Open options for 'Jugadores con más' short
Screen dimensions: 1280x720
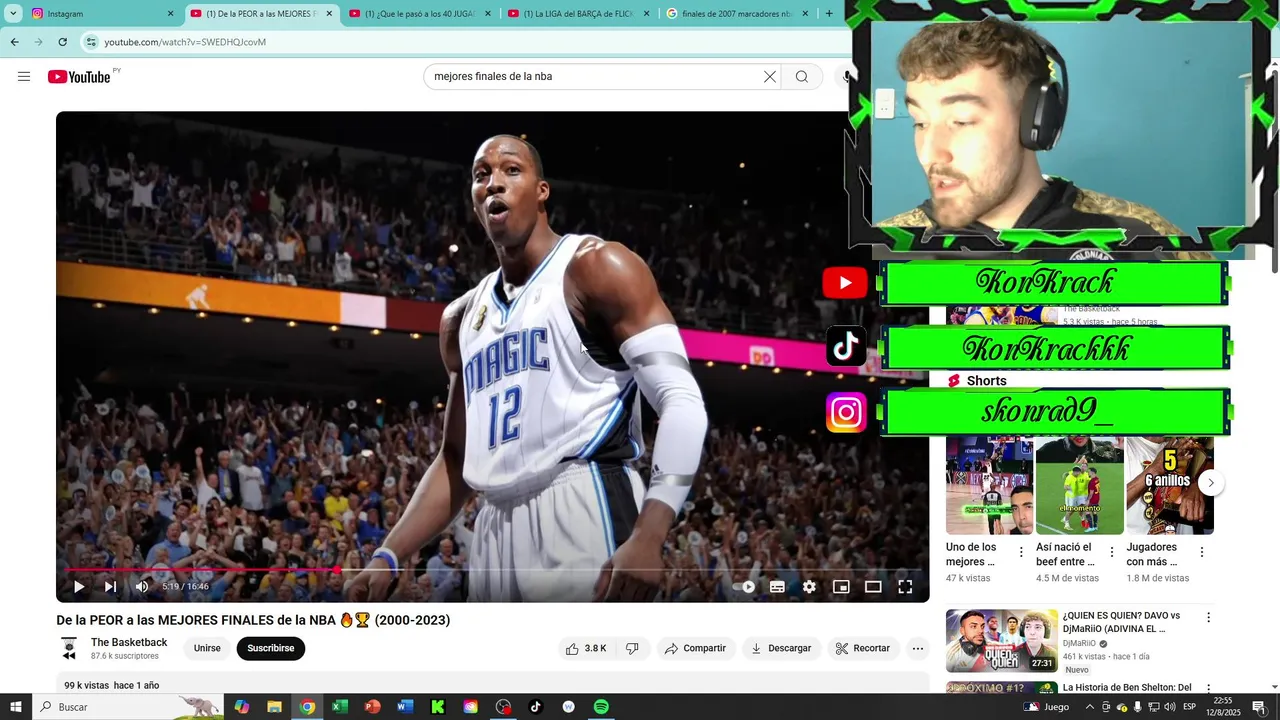click(x=1201, y=552)
